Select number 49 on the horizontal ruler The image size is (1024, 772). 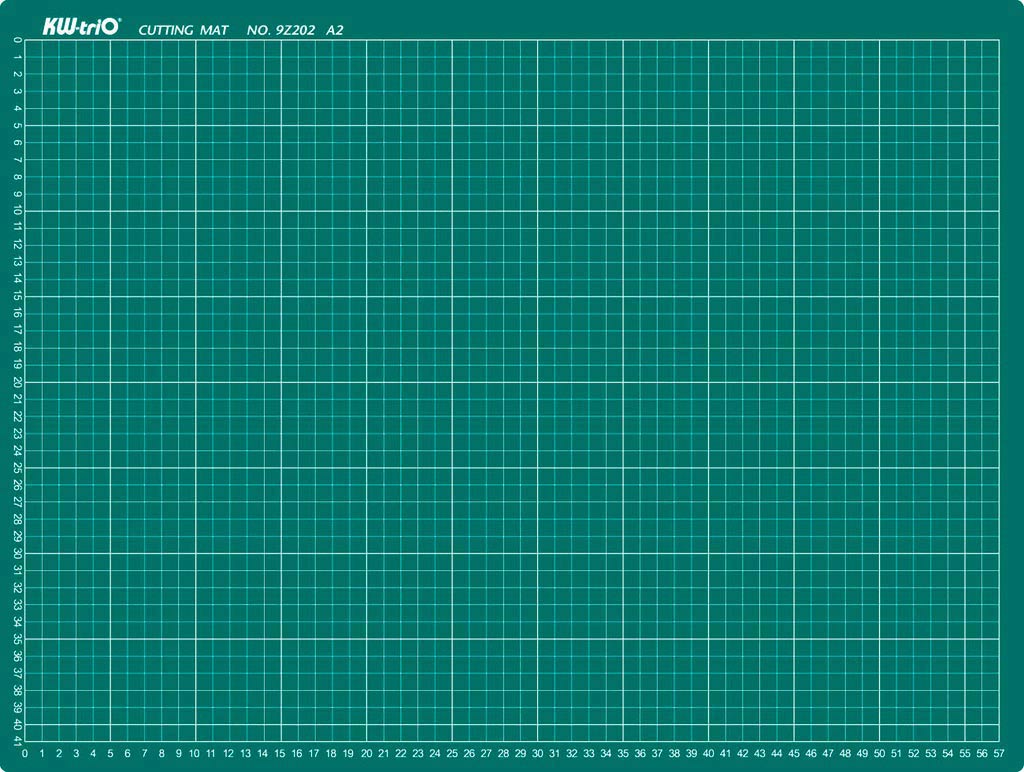click(862, 753)
